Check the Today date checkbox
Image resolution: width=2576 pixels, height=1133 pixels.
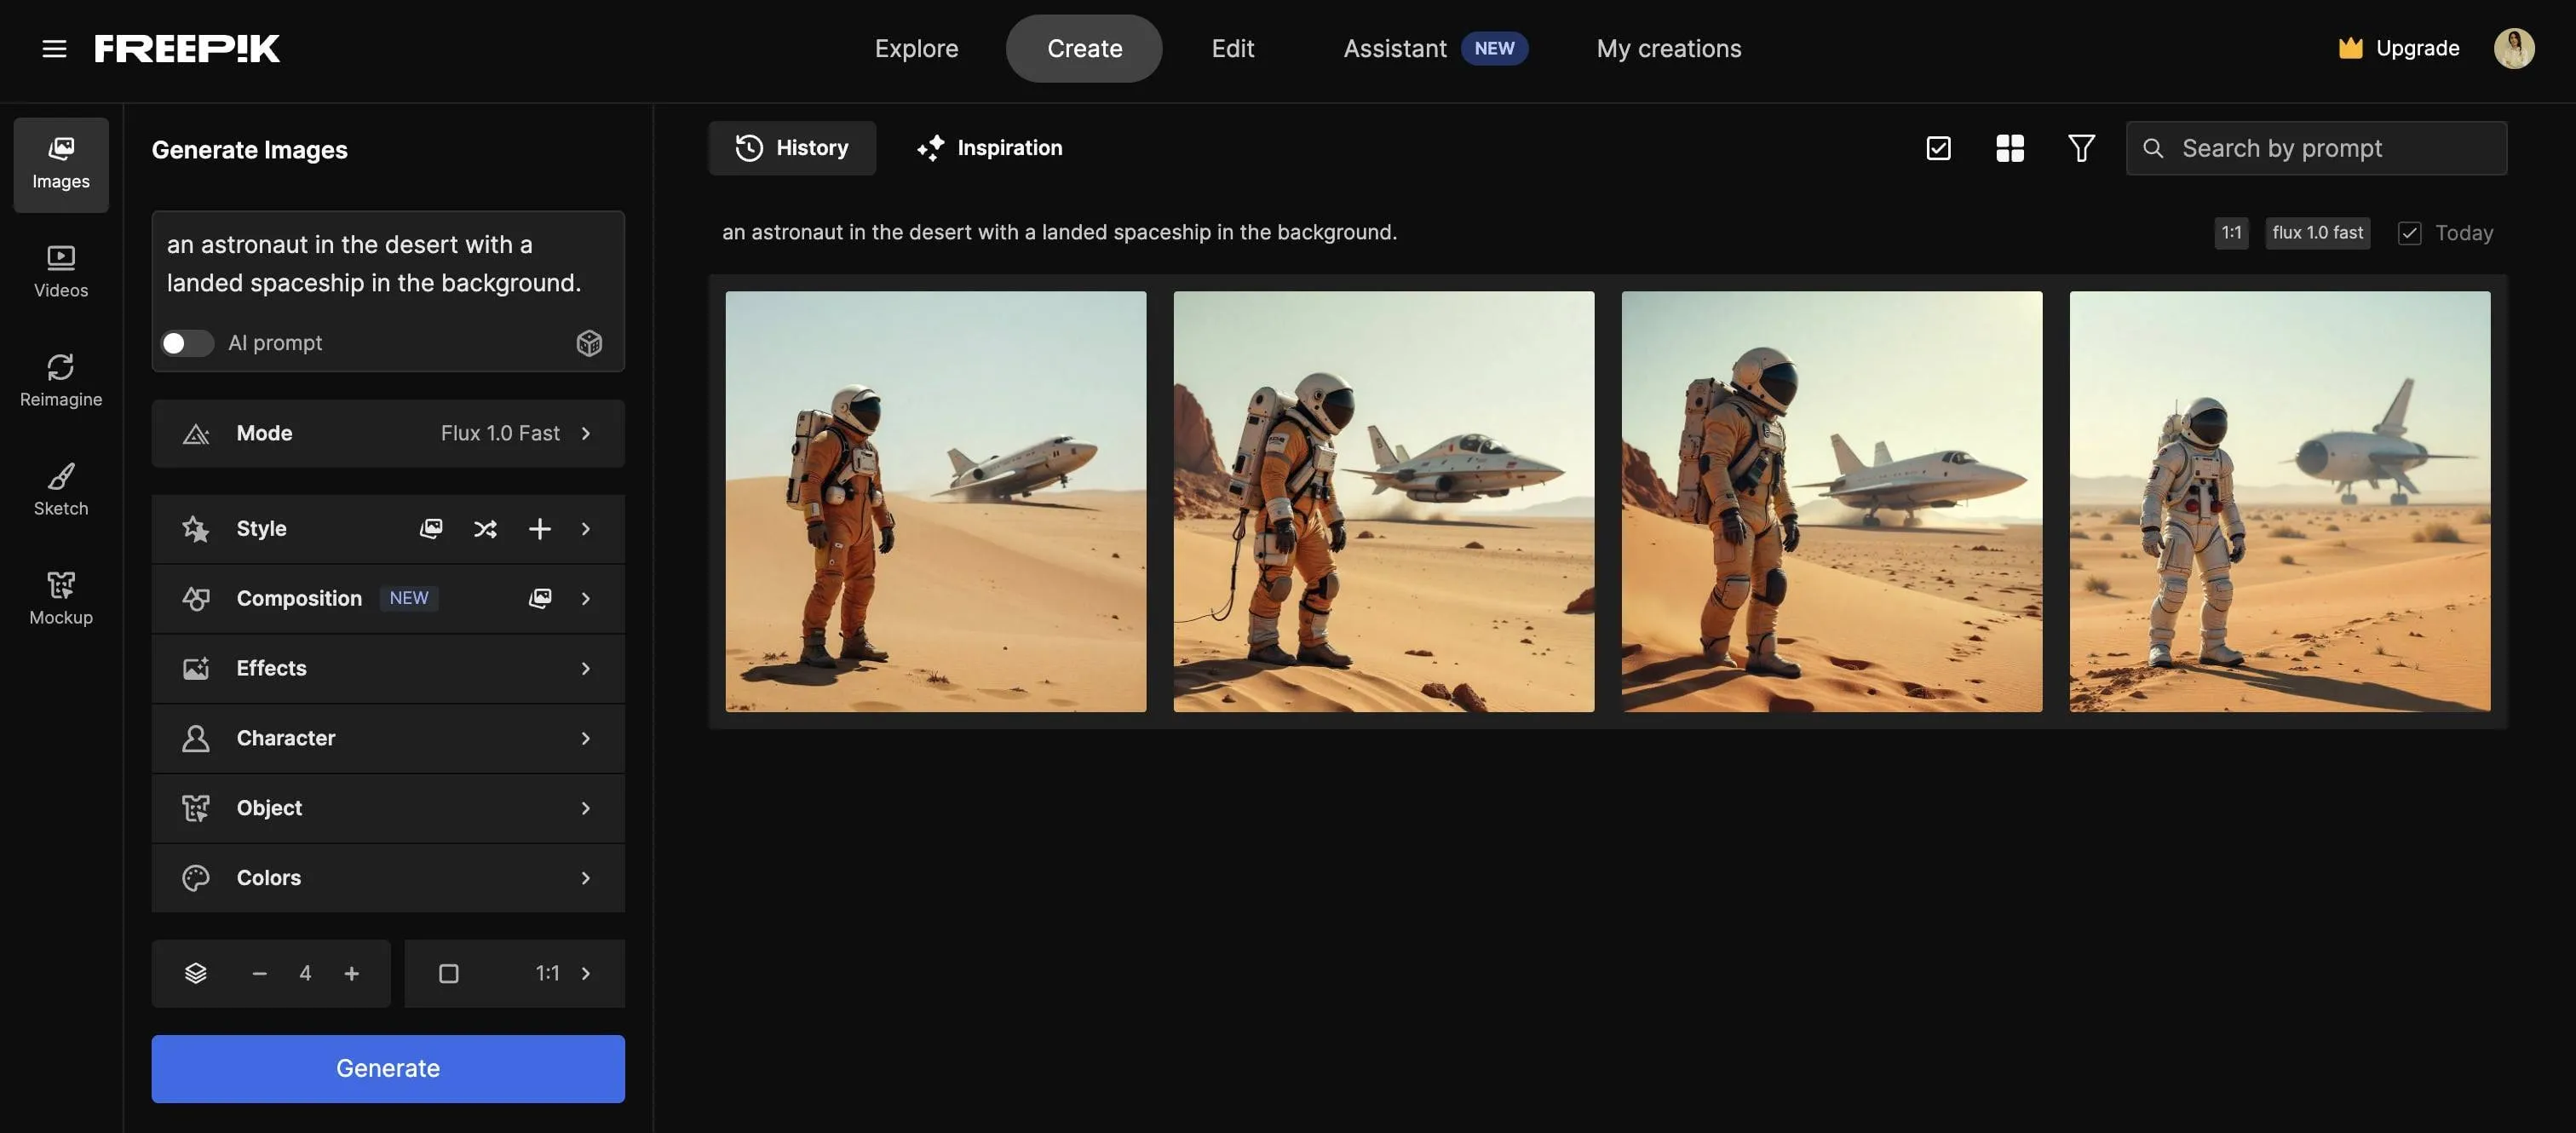(x=2409, y=233)
